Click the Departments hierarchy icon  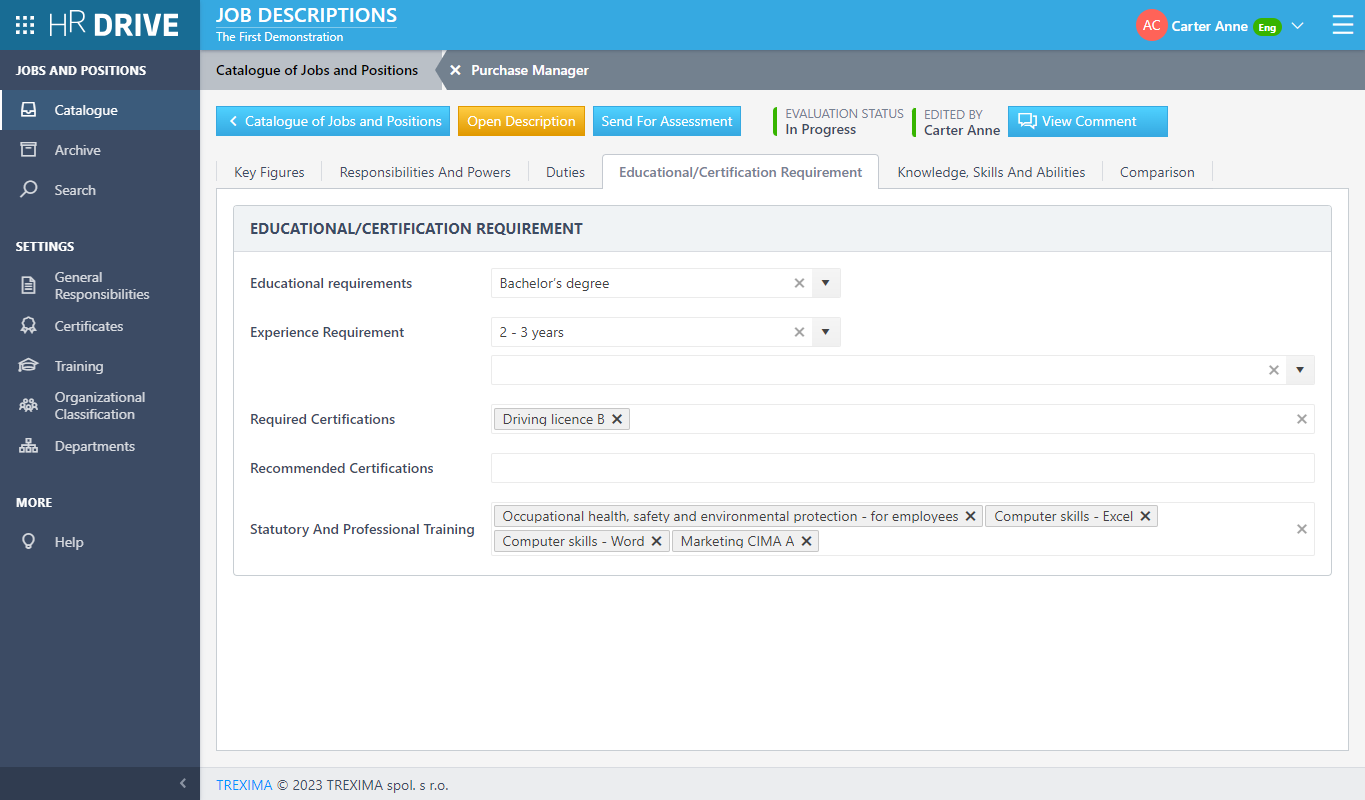[x=29, y=446]
